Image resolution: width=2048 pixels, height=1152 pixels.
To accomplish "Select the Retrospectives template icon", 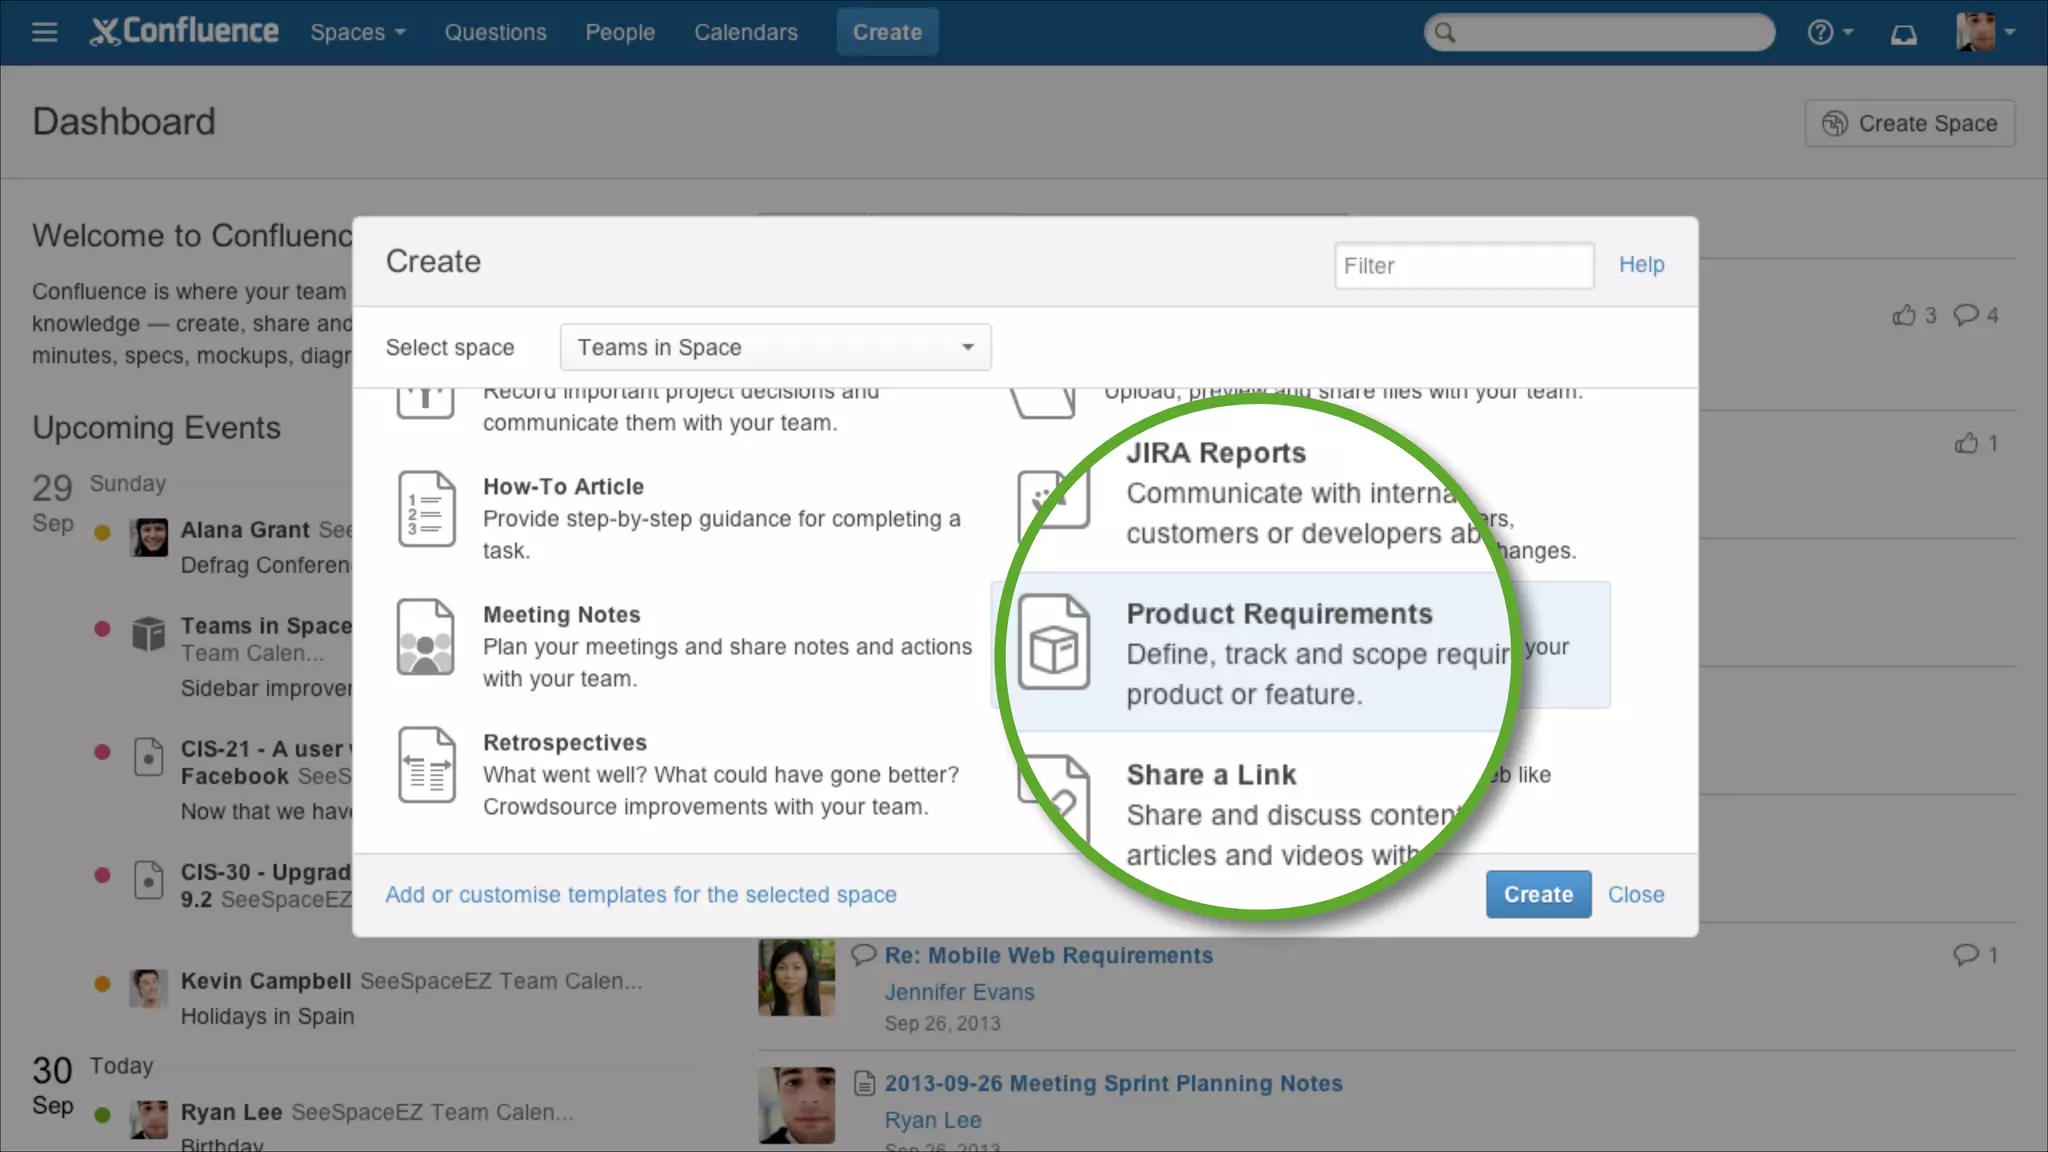I will point(426,765).
